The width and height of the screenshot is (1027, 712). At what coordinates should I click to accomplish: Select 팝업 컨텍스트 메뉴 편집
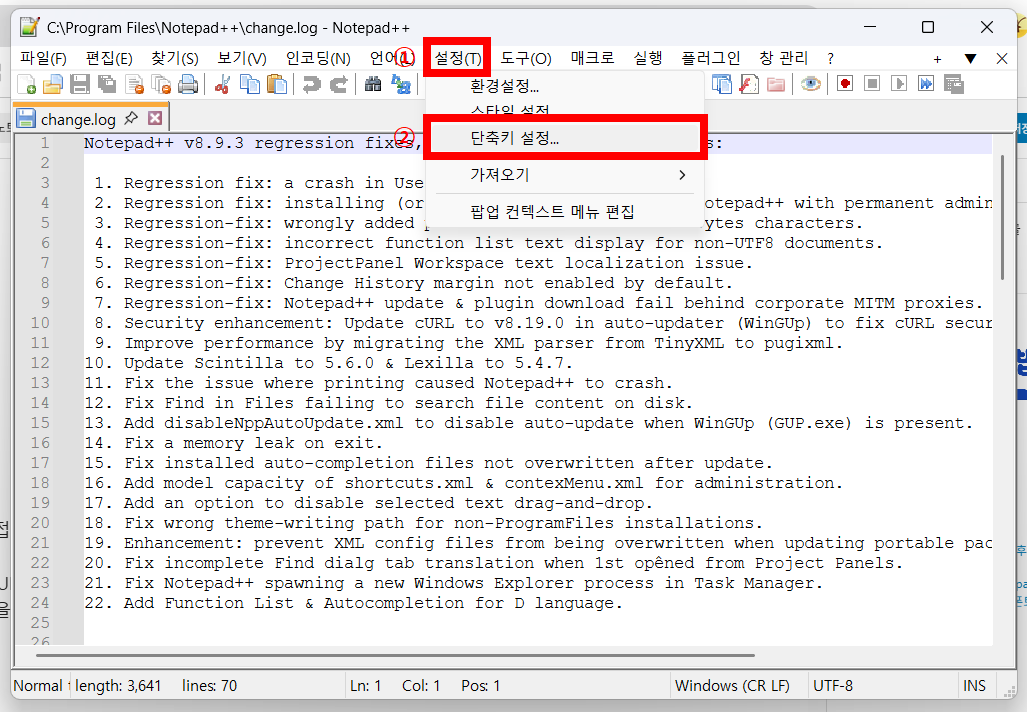(565, 212)
